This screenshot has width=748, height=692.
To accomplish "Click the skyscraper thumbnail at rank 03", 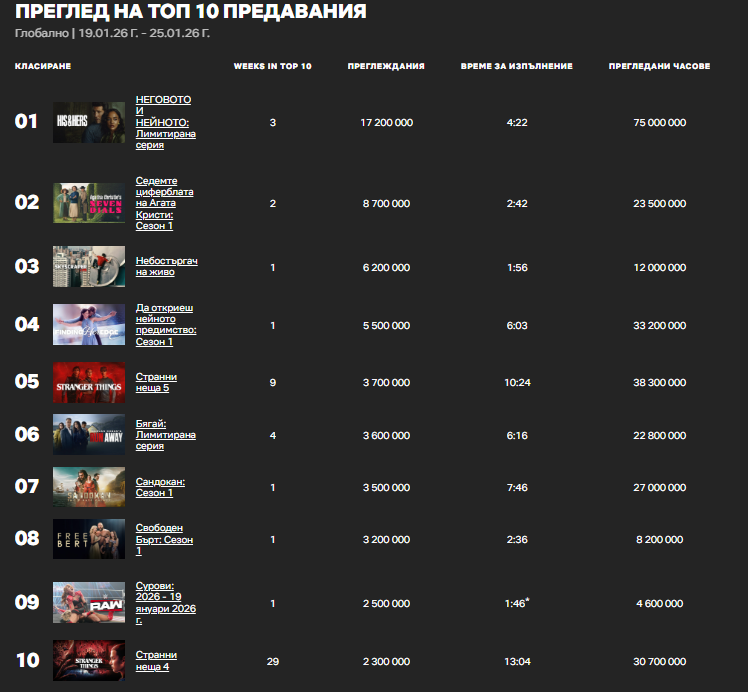I will 89,267.
